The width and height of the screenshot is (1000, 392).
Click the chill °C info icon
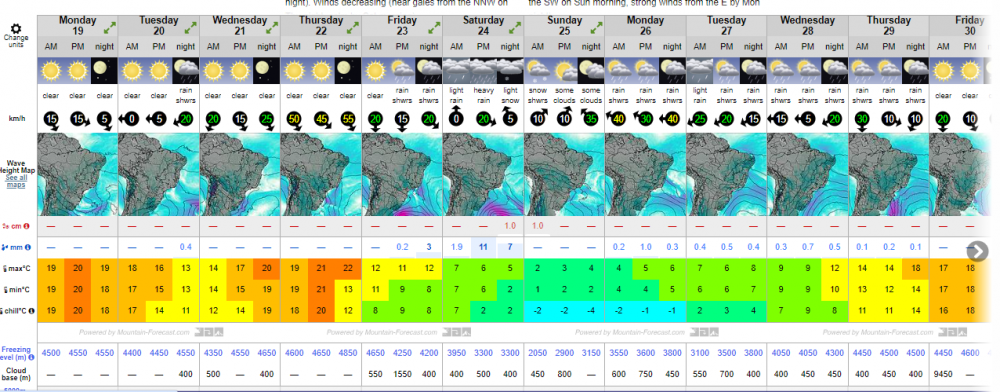point(31,310)
